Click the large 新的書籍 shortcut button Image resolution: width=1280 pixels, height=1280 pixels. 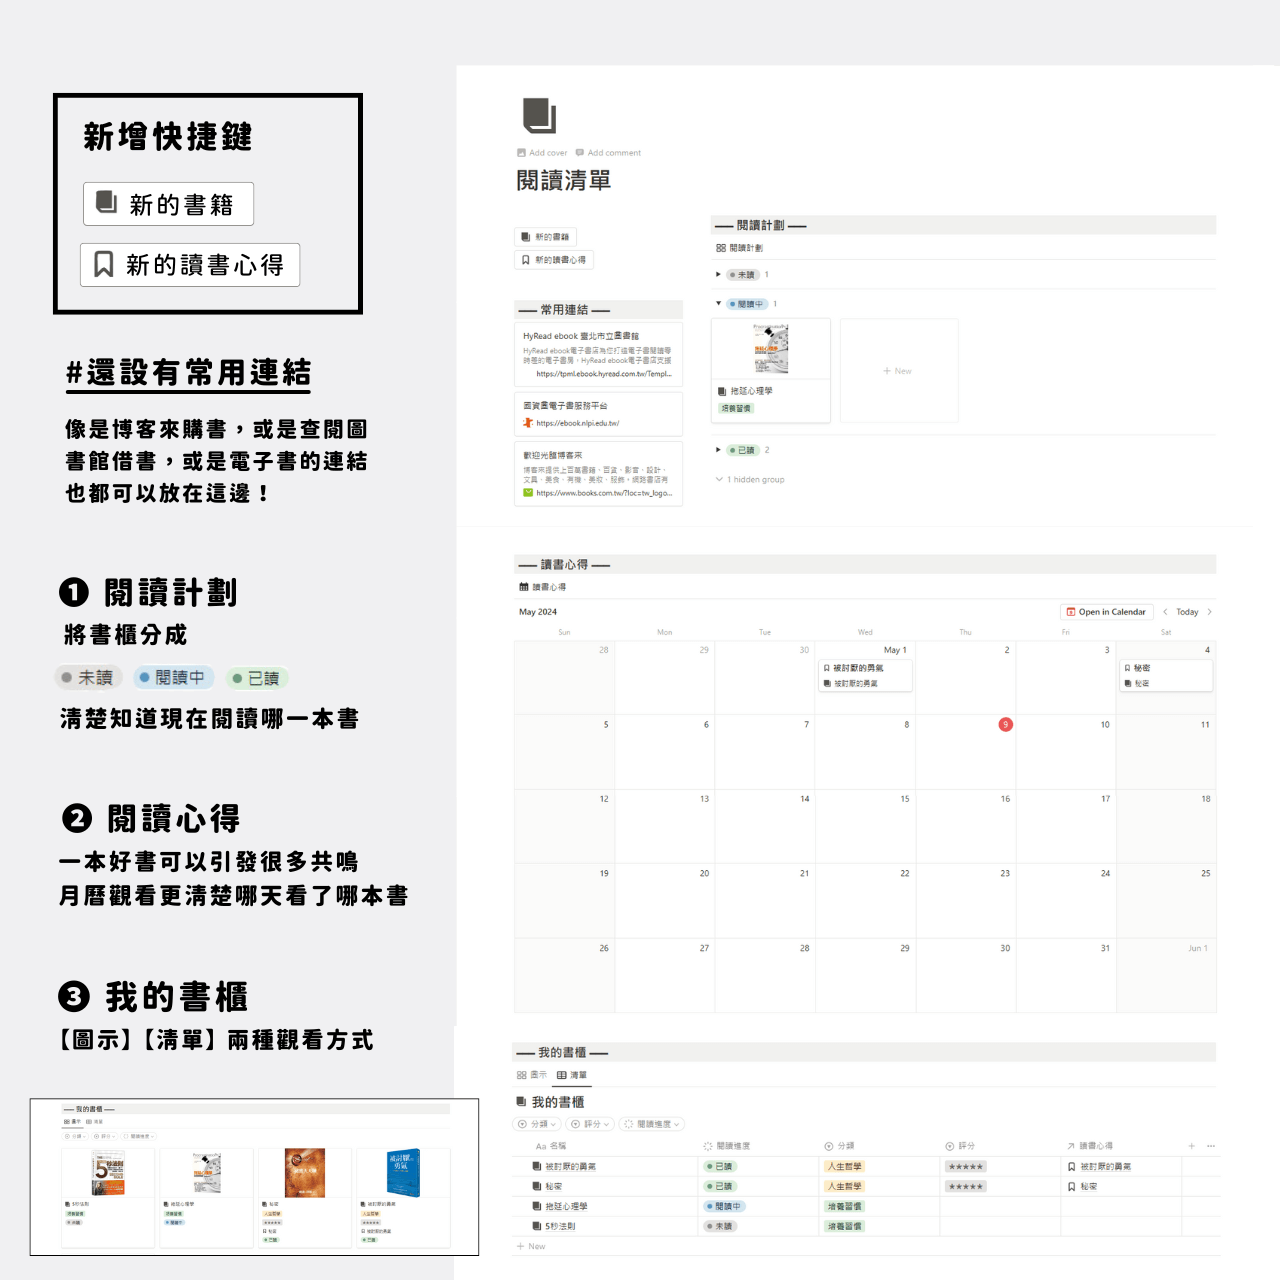click(168, 204)
